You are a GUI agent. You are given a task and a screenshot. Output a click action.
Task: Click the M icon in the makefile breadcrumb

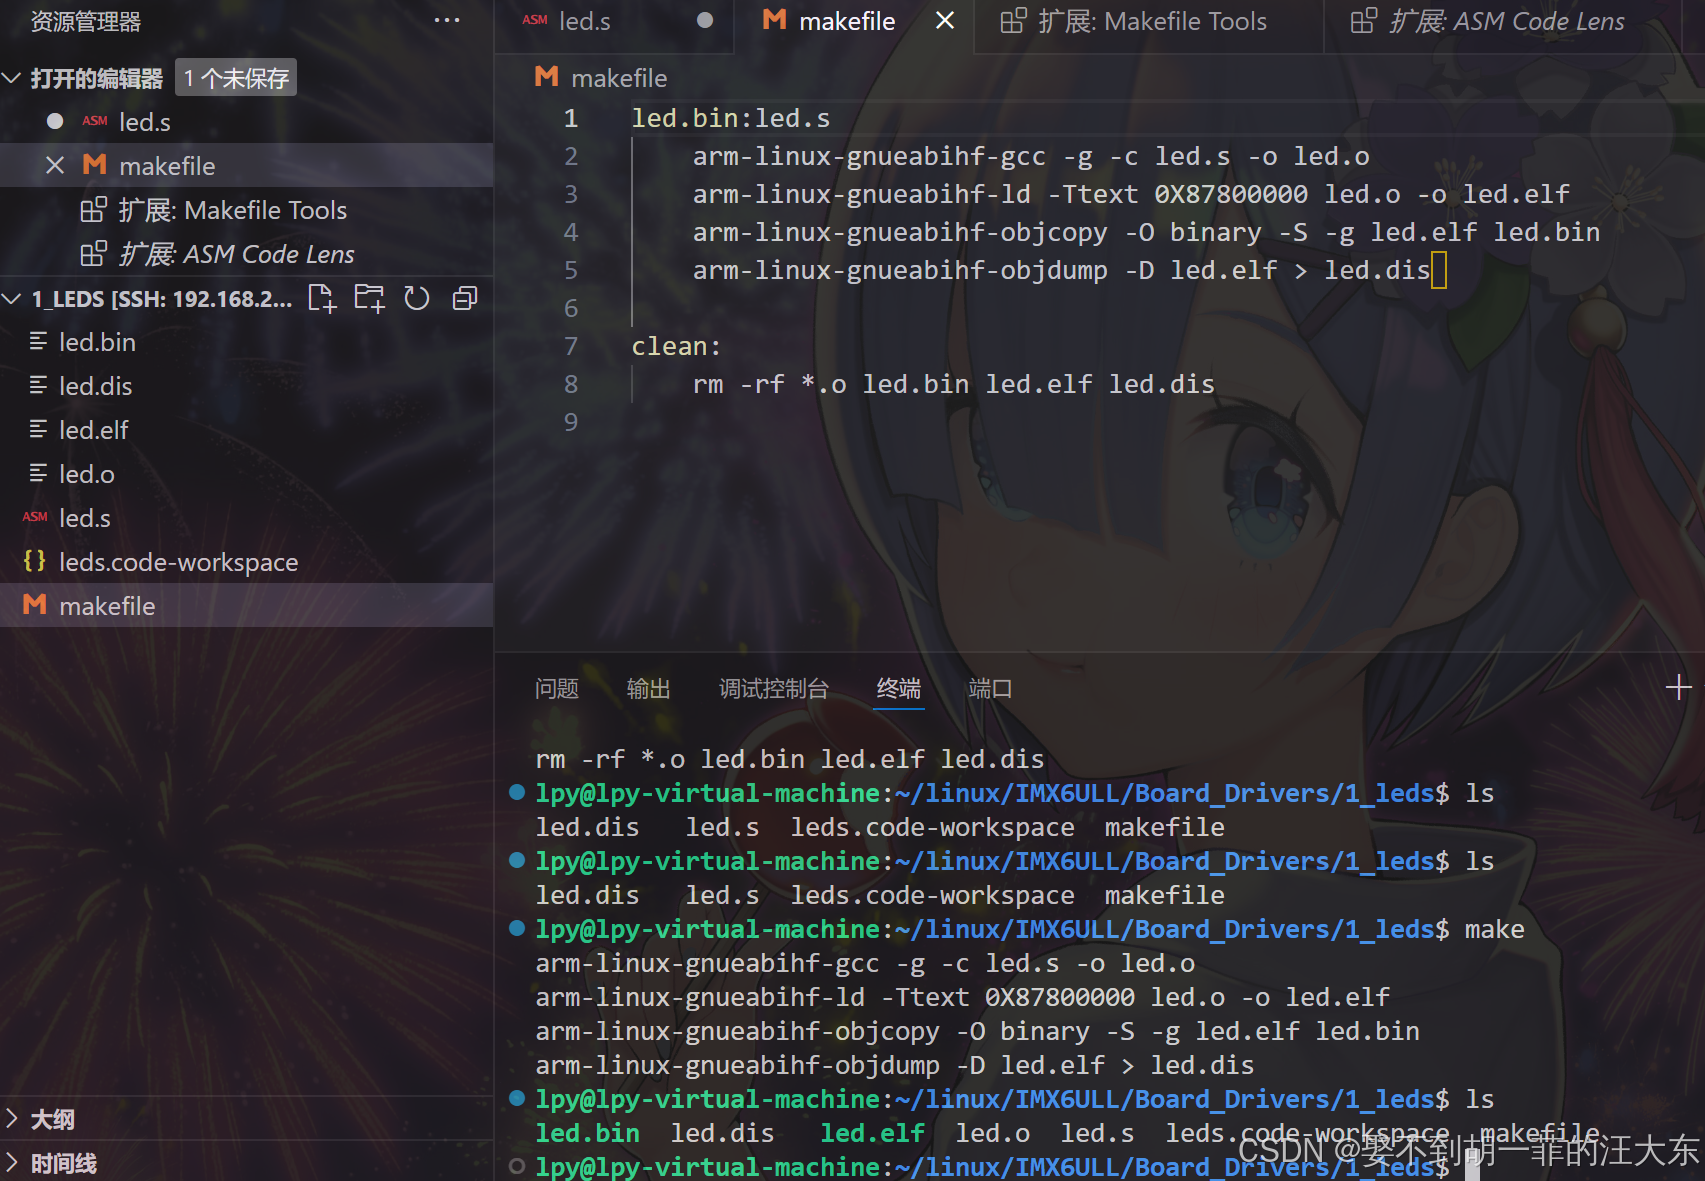546,77
